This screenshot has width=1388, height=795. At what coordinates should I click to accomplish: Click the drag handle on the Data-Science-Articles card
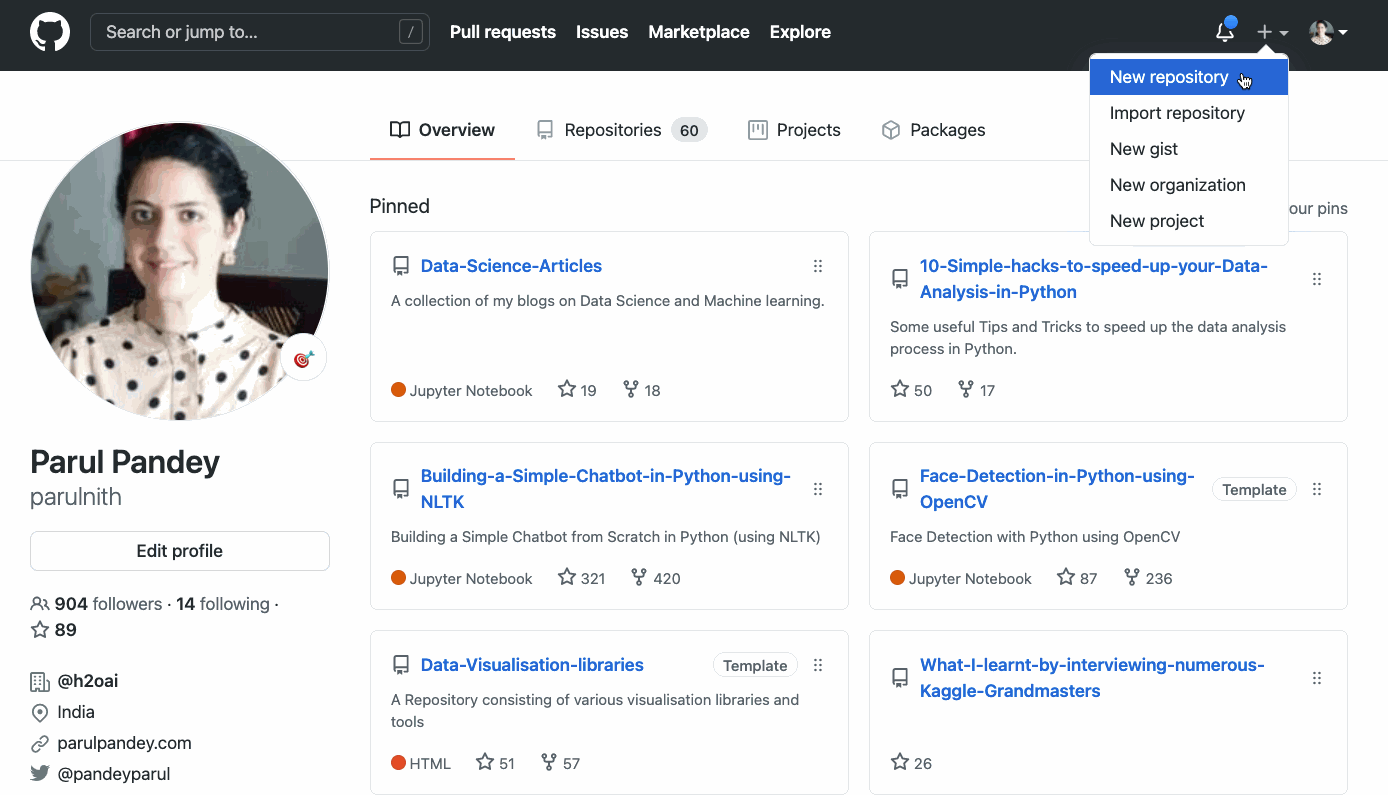point(818,266)
